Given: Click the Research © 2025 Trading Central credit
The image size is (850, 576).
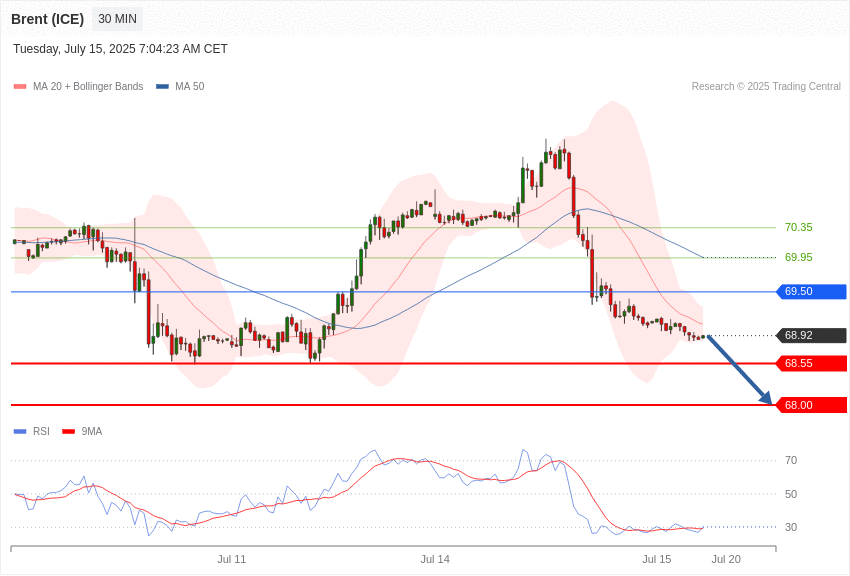Looking at the screenshot, I should coord(766,87).
